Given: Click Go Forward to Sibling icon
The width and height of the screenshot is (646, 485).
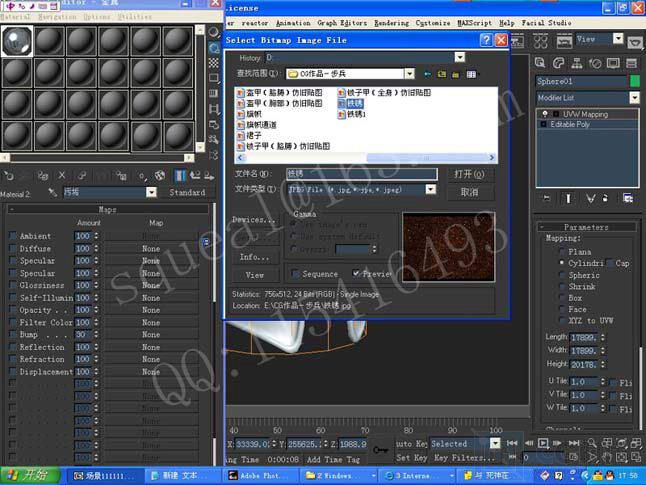Looking at the screenshot, I should point(209,176).
